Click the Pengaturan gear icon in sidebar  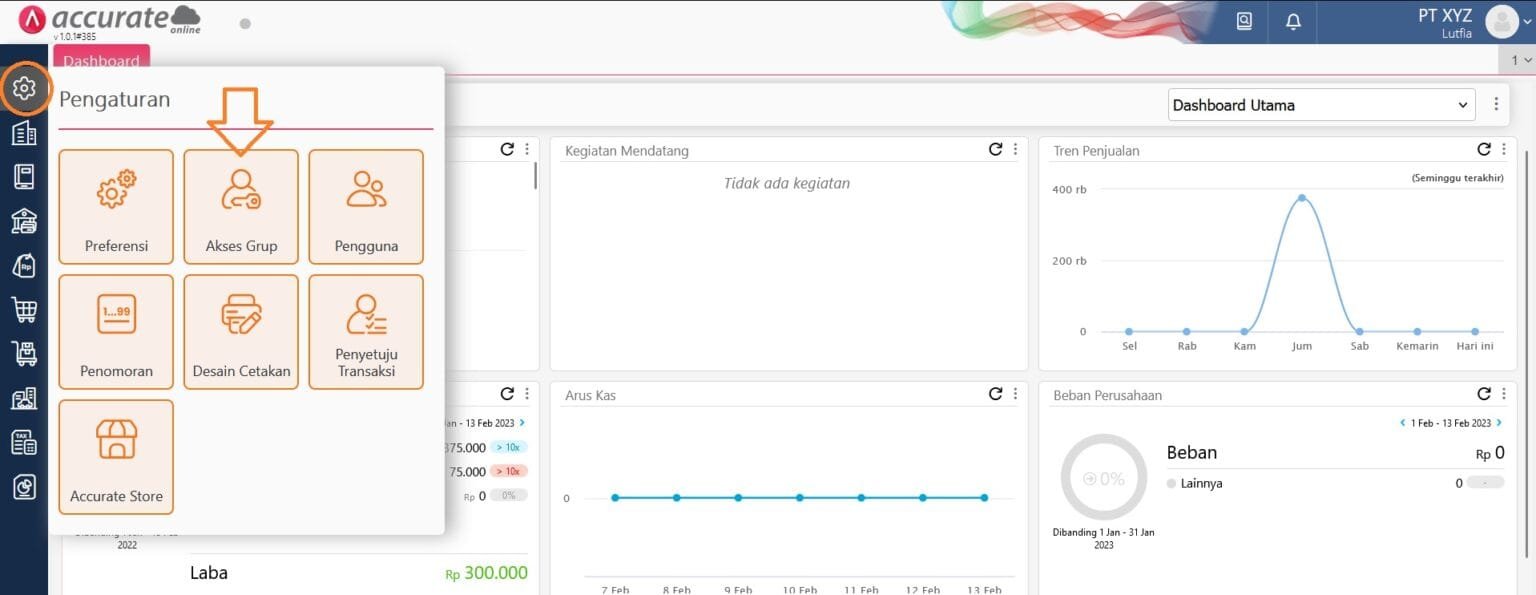coord(24,89)
